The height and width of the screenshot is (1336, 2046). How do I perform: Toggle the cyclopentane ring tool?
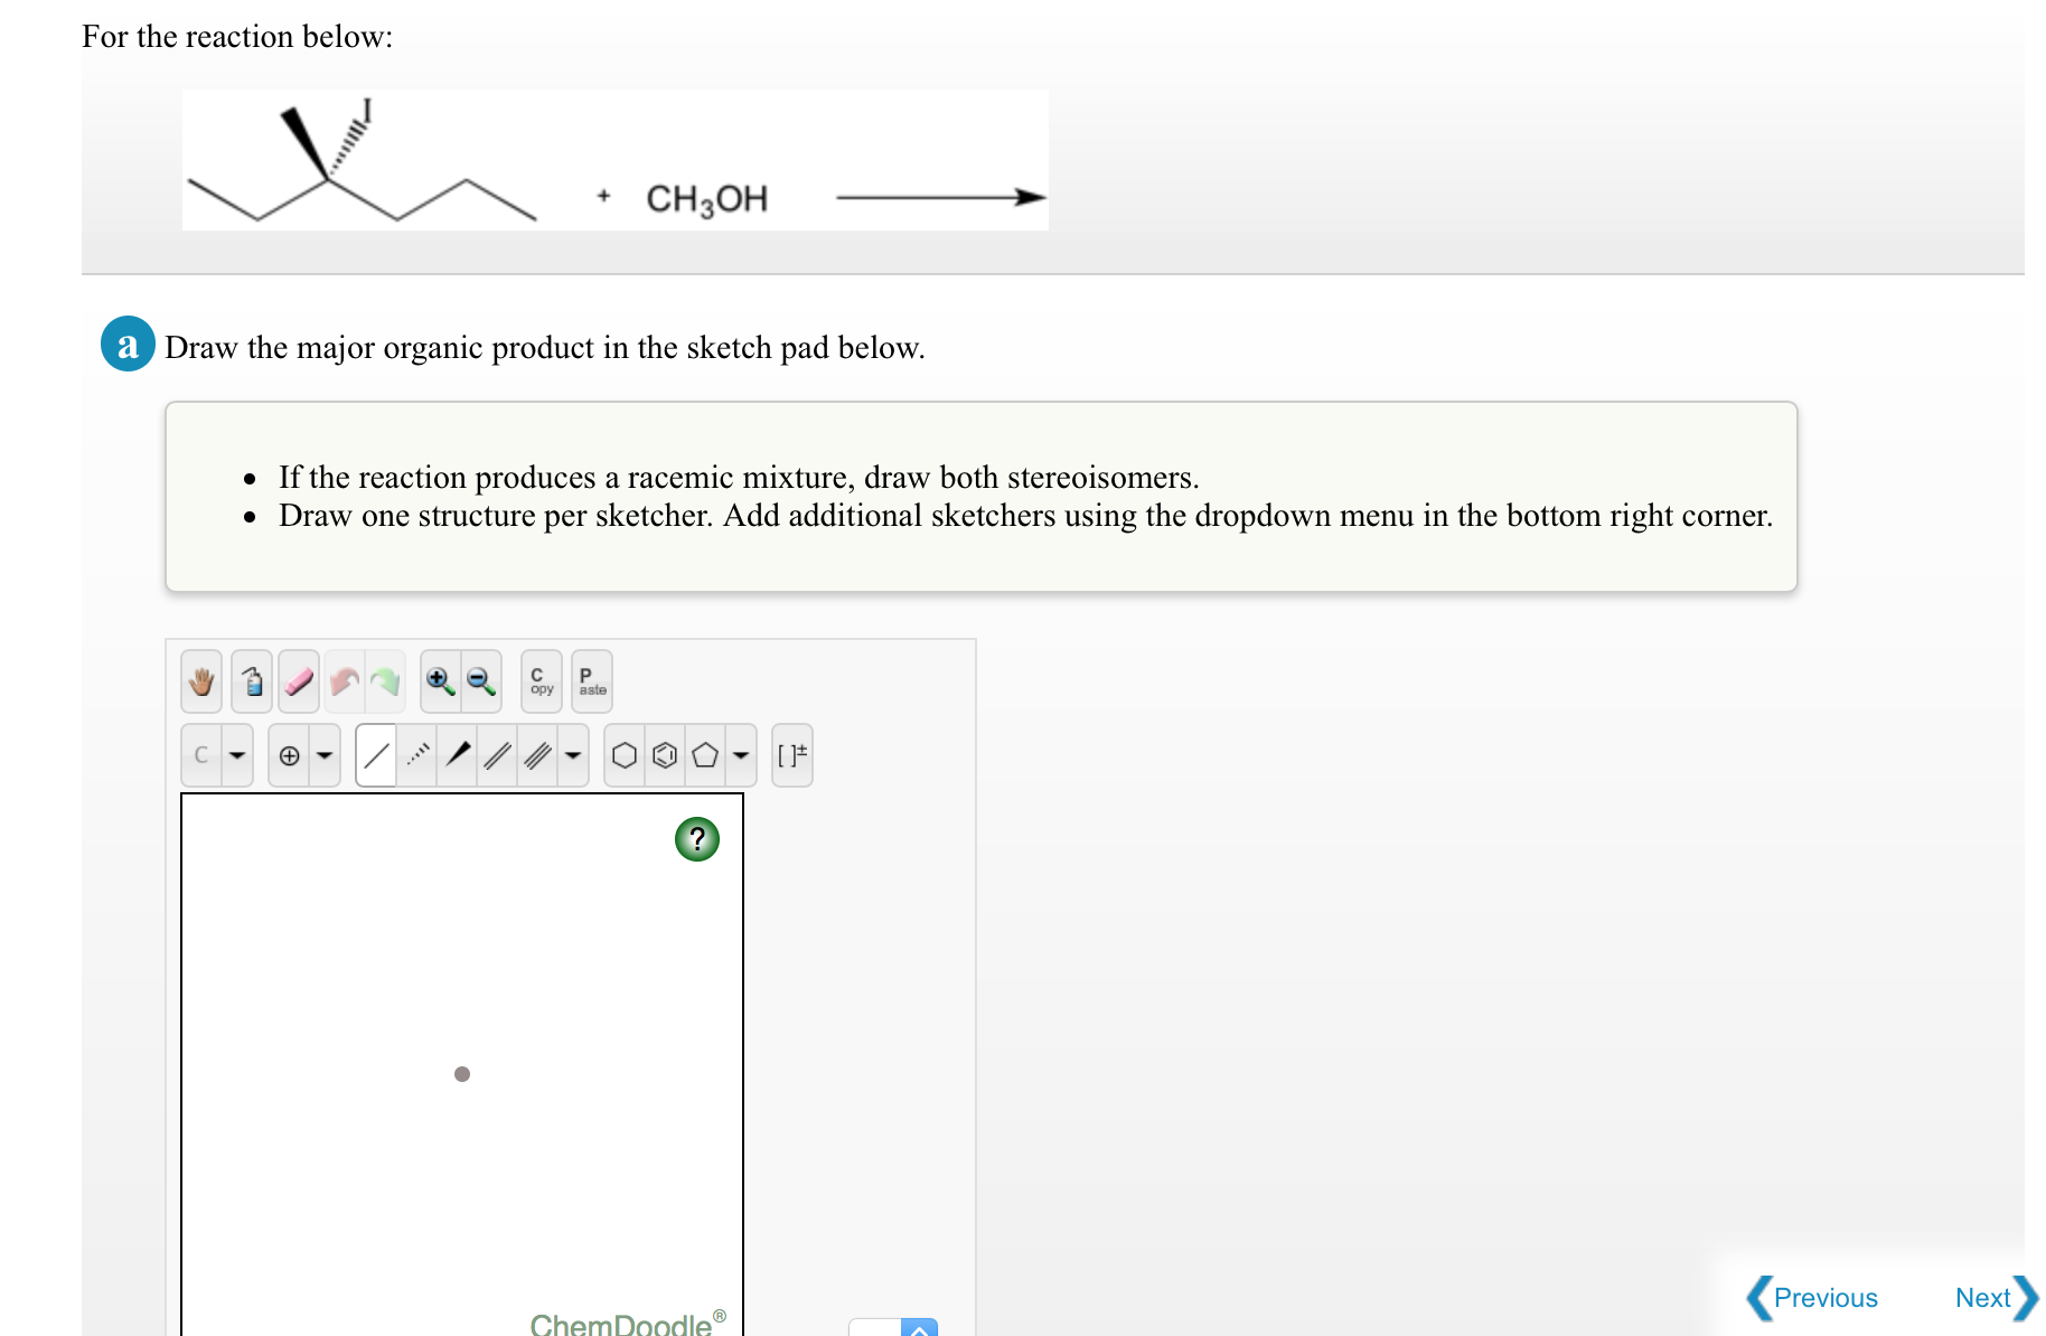click(704, 755)
